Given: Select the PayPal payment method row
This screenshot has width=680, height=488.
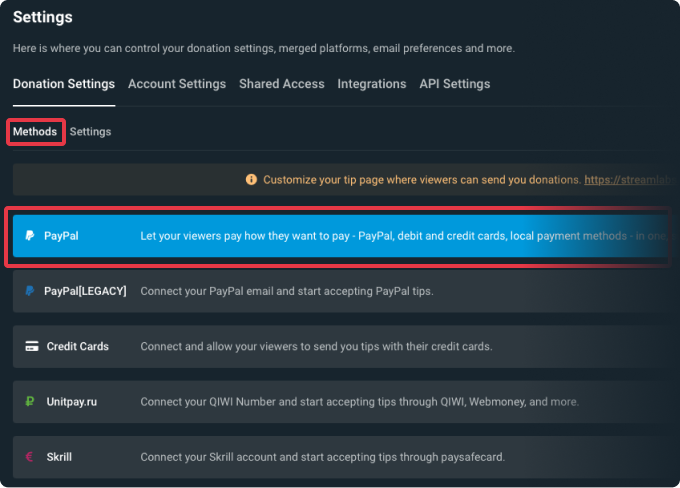Looking at the screenshot, I should point(340,236).
